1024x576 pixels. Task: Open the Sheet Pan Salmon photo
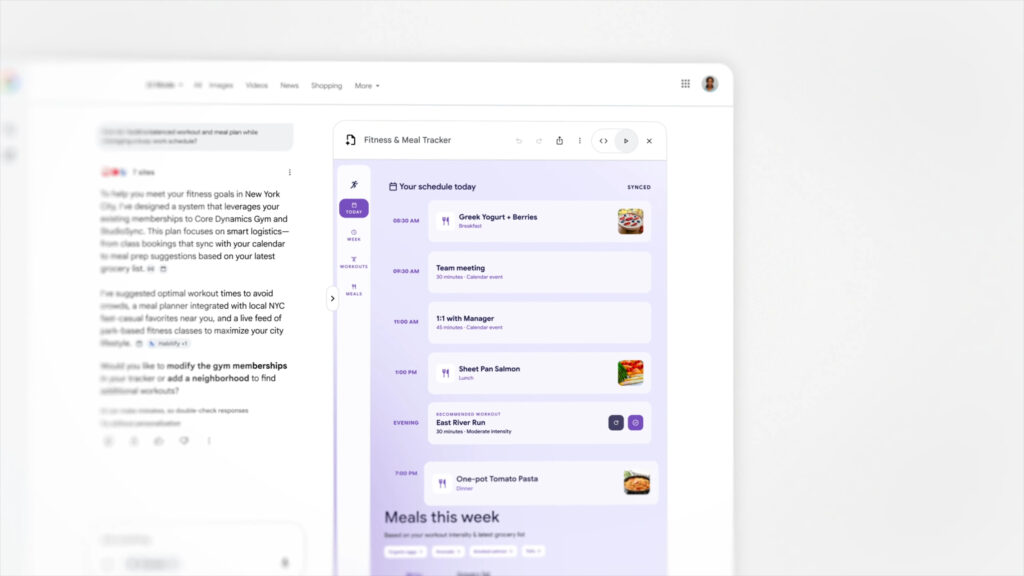coord(630,373)
